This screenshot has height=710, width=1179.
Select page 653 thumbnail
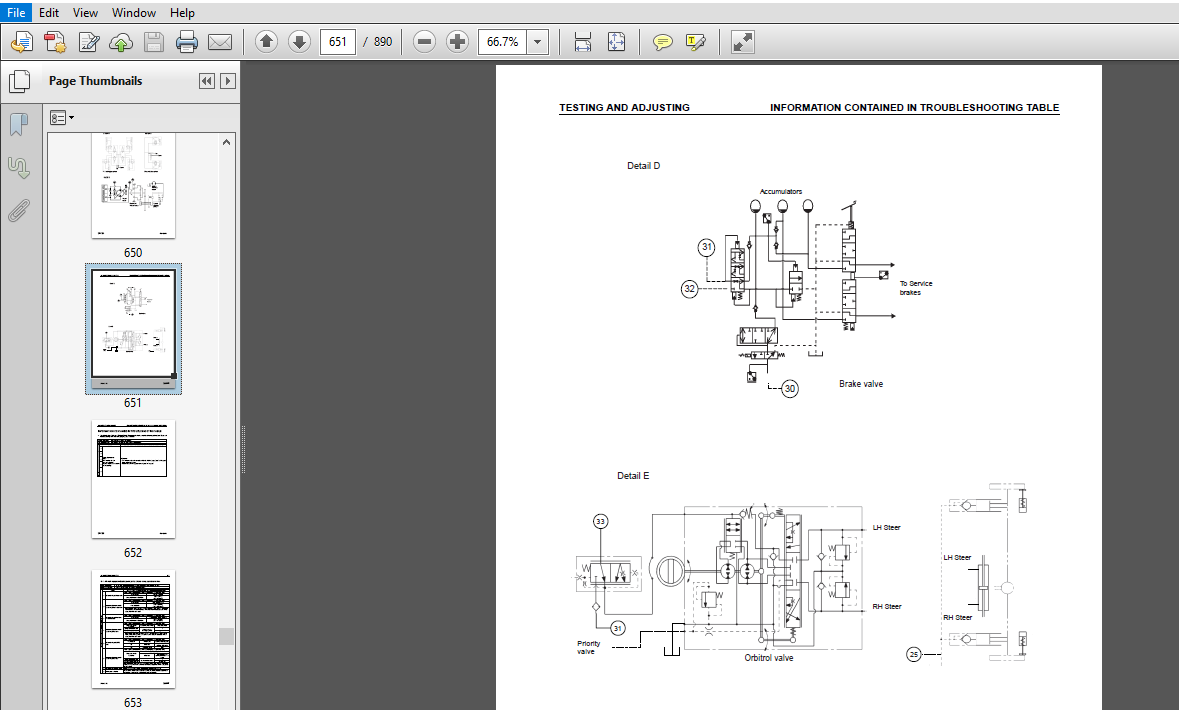click(133, 629)
